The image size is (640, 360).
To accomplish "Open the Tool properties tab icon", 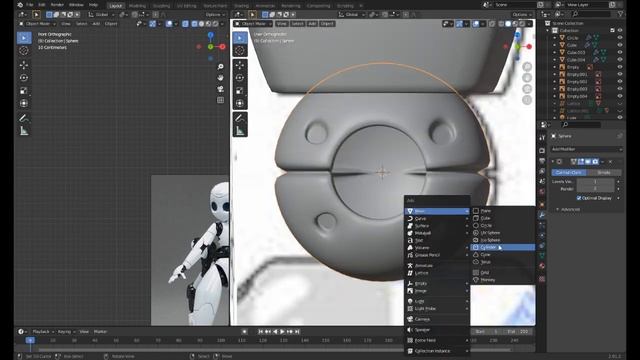I will coord(542,138).
